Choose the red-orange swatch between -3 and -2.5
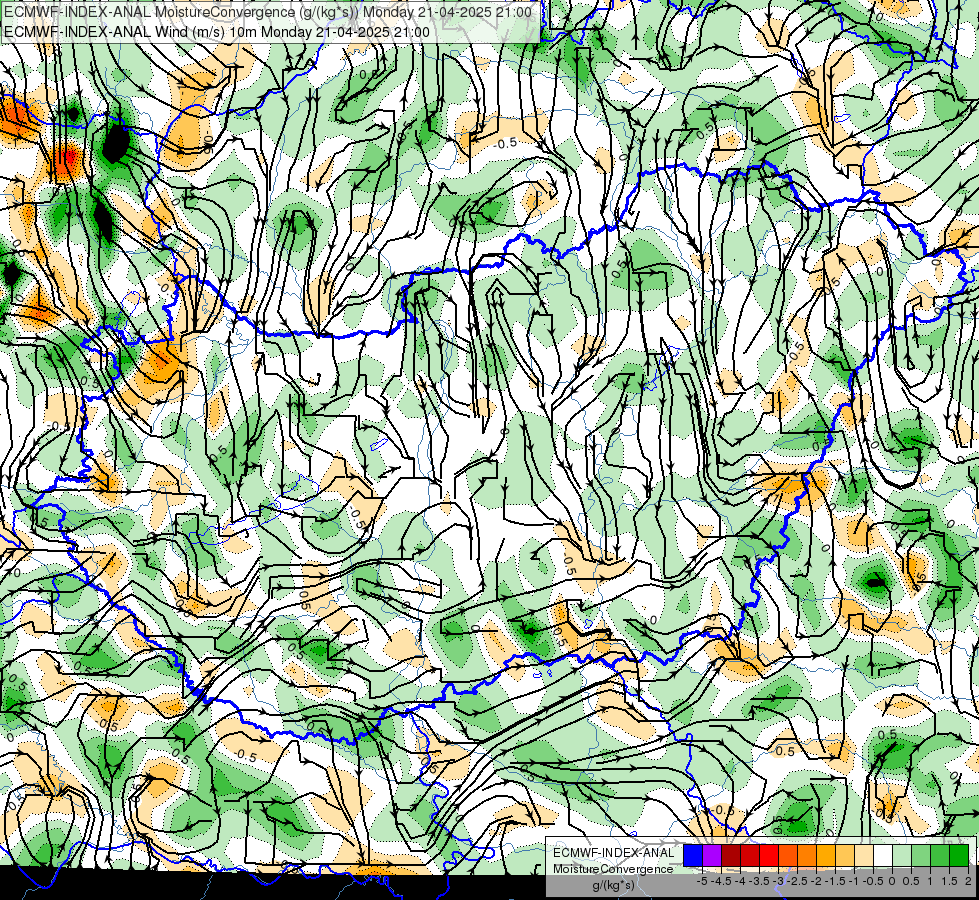 tap(788, 855)
